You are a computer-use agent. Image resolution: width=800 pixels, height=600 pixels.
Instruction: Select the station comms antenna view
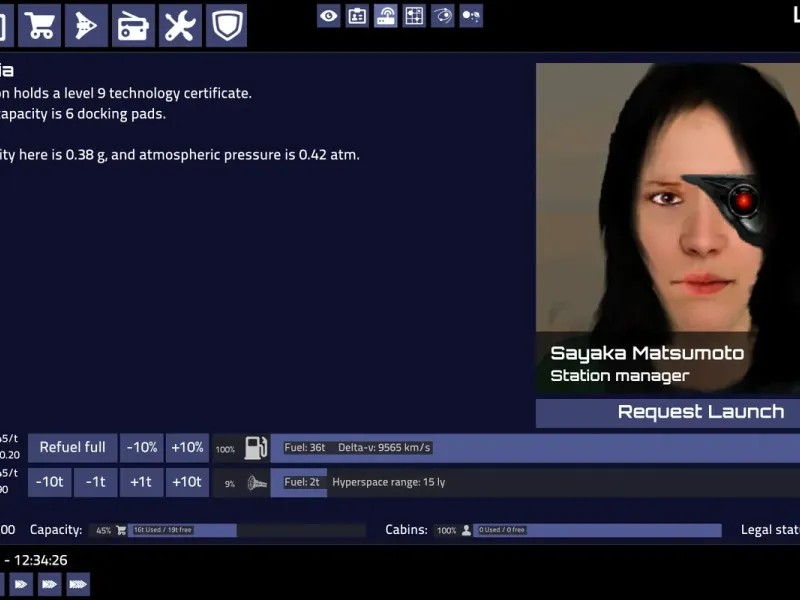coord(386,16)
